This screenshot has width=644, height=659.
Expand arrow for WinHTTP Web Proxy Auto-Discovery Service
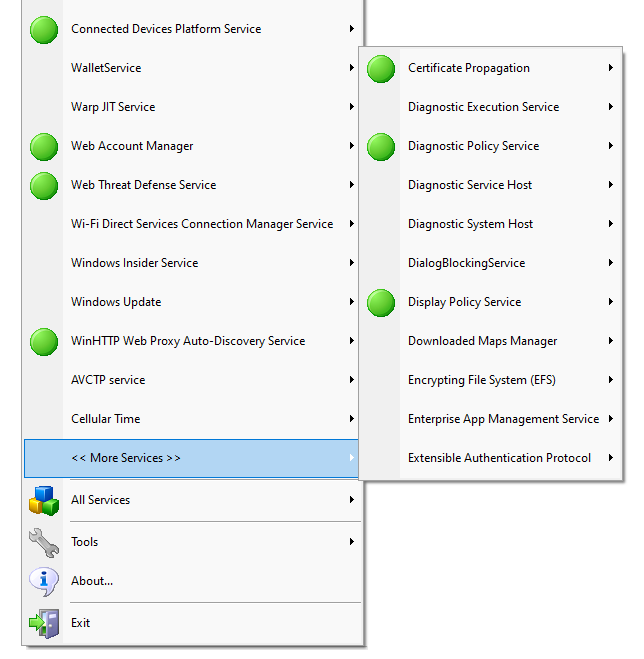[351, 341]
